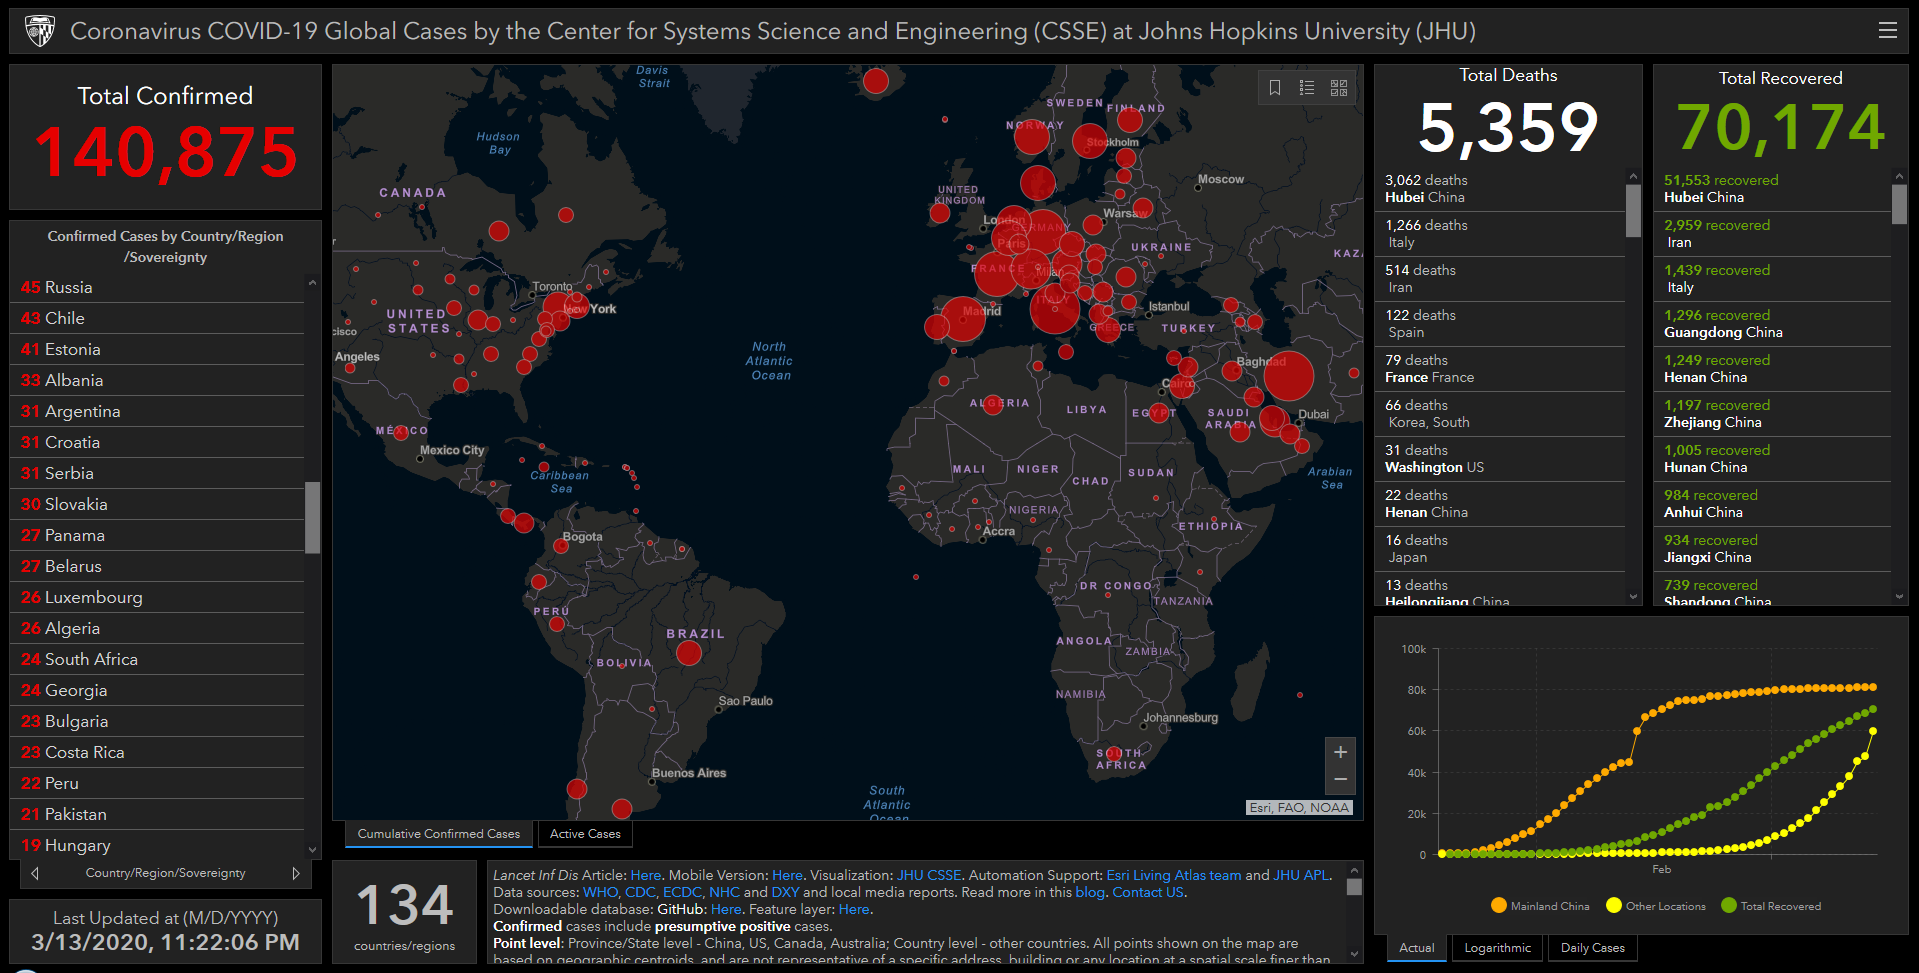The height and width of the screenshot is (973, 1919).
Task: Click up arrow of country list scrollbar
Action: [313, 283]
